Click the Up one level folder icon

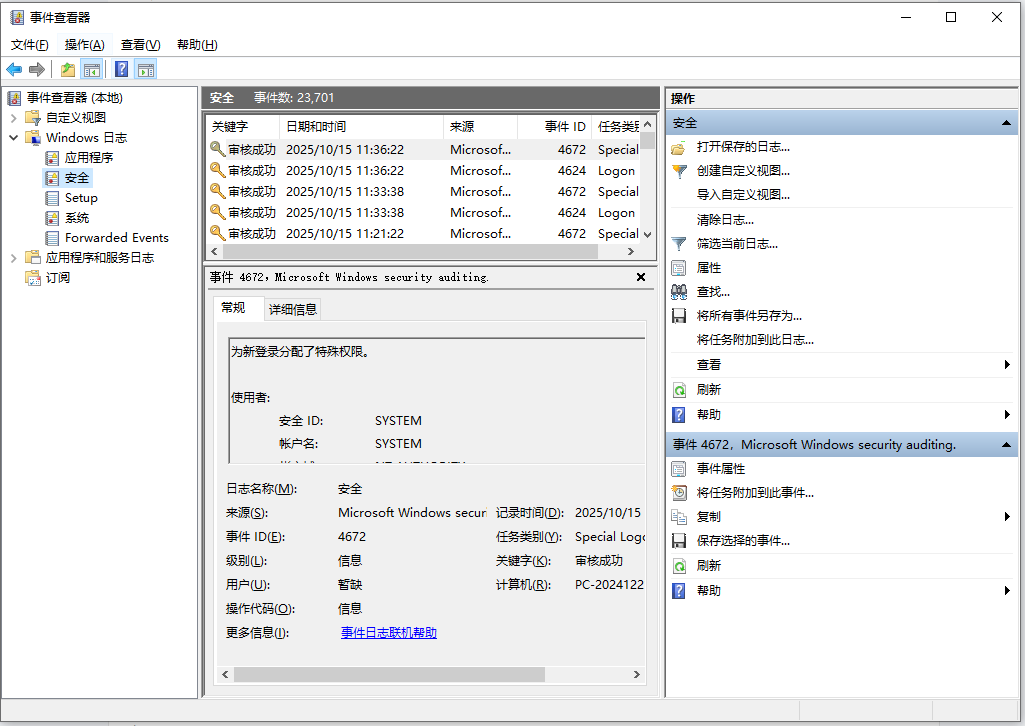[67, 69]
